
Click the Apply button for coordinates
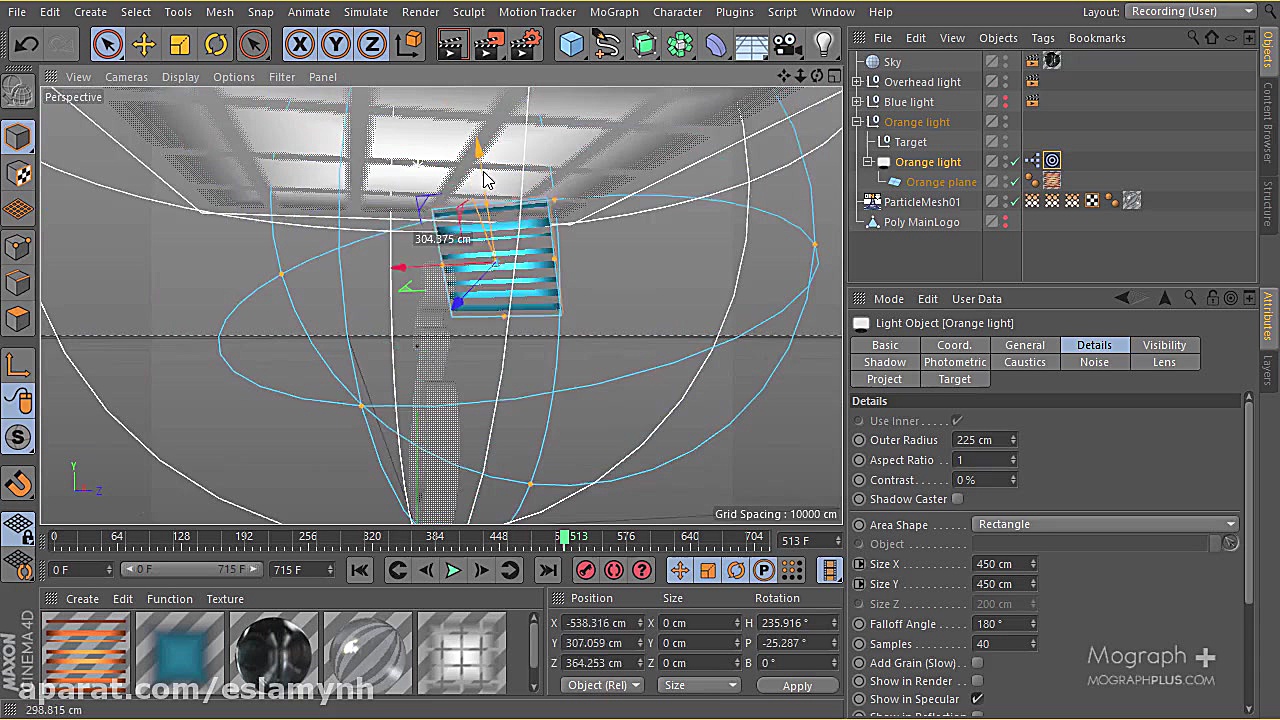point(797,685)
